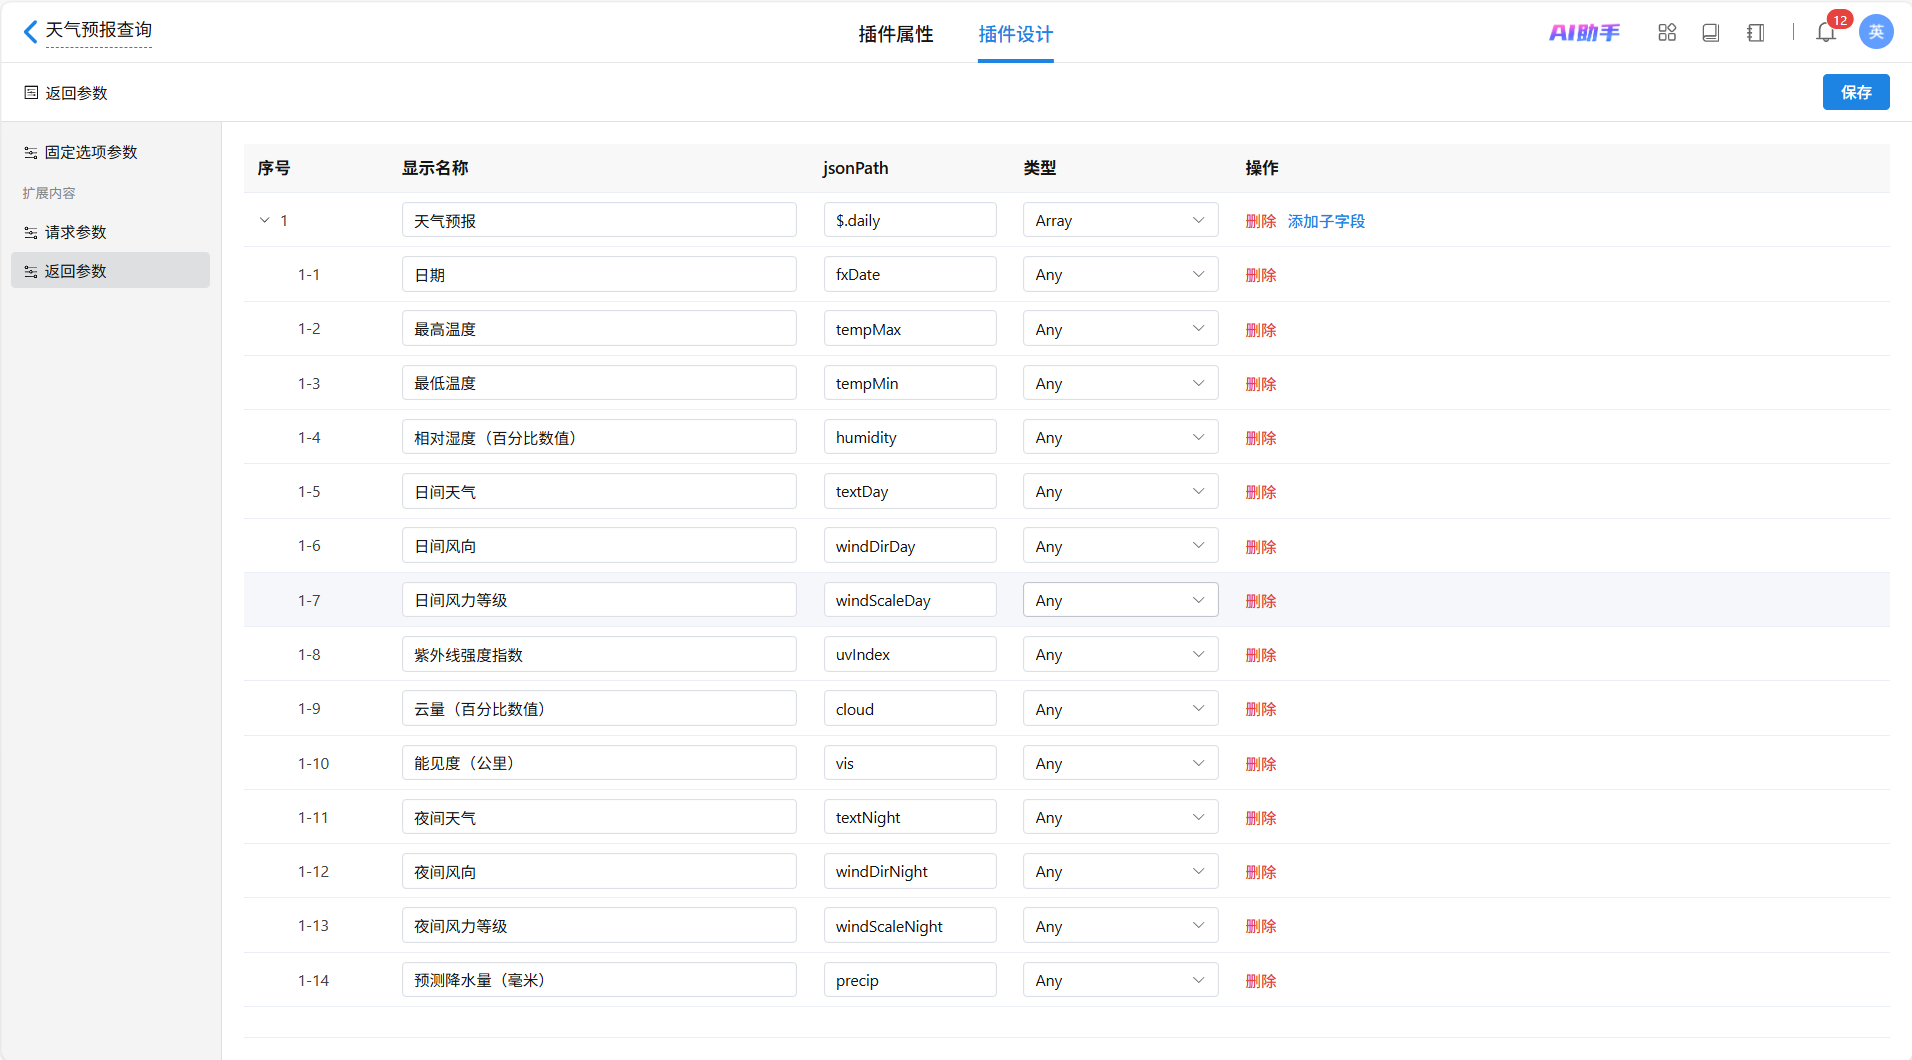1912x1060 pixels.
Task: Open the apps grid icon
Action: coord(1667,33)
